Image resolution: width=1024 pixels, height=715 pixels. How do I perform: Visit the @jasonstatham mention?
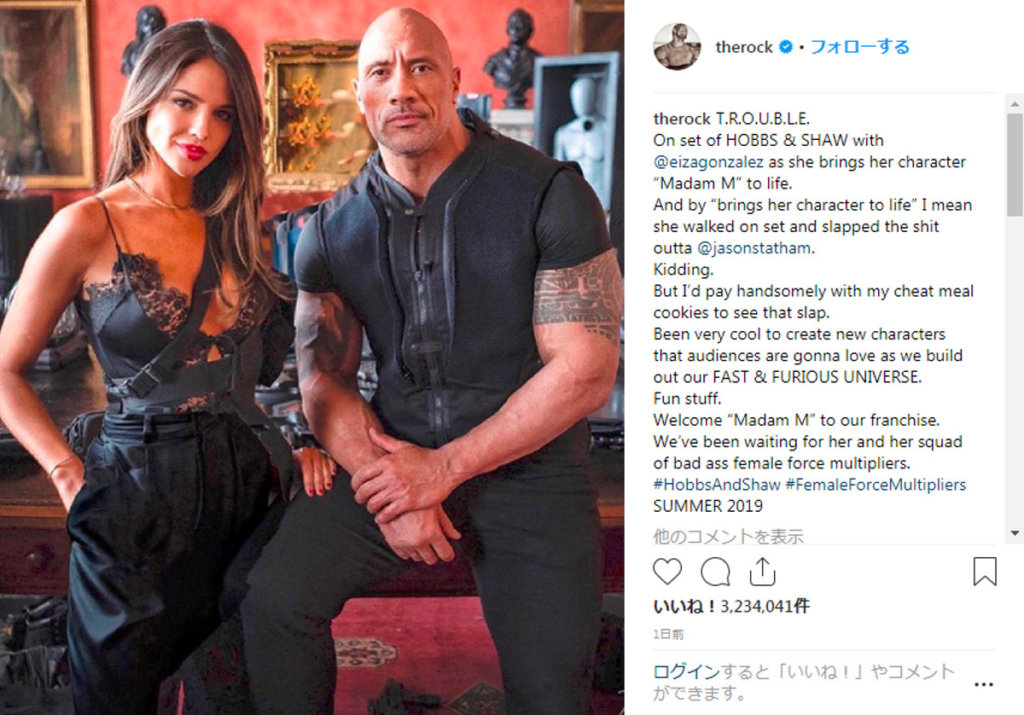[755, 248]
